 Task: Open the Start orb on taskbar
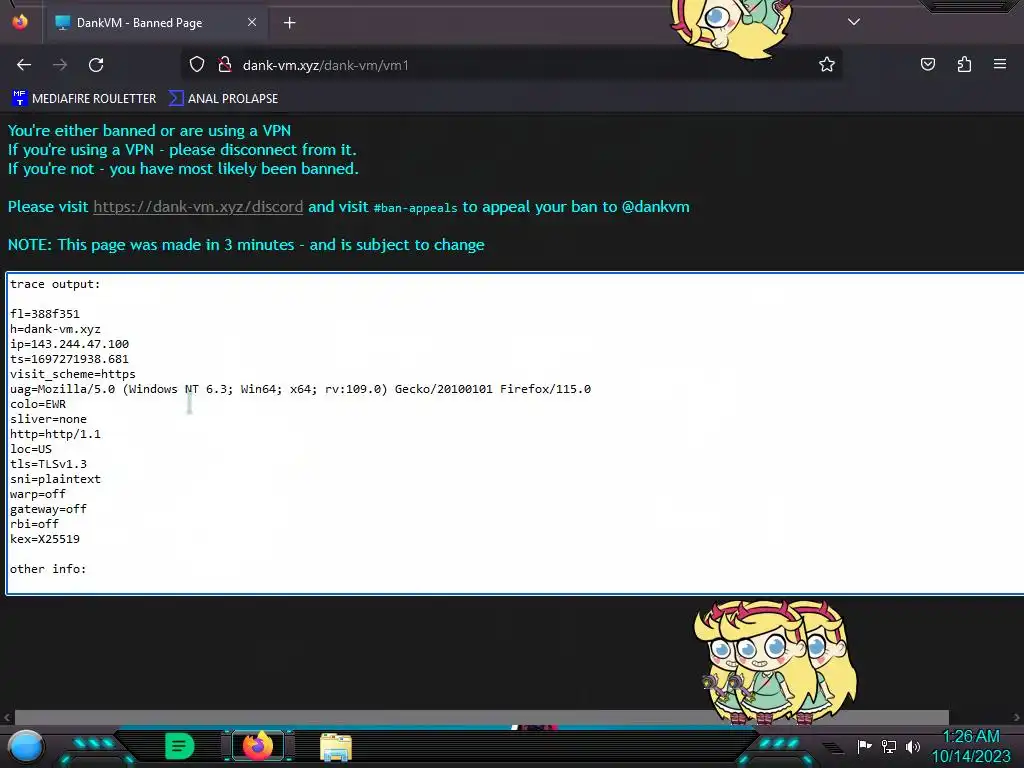(26, 746)
